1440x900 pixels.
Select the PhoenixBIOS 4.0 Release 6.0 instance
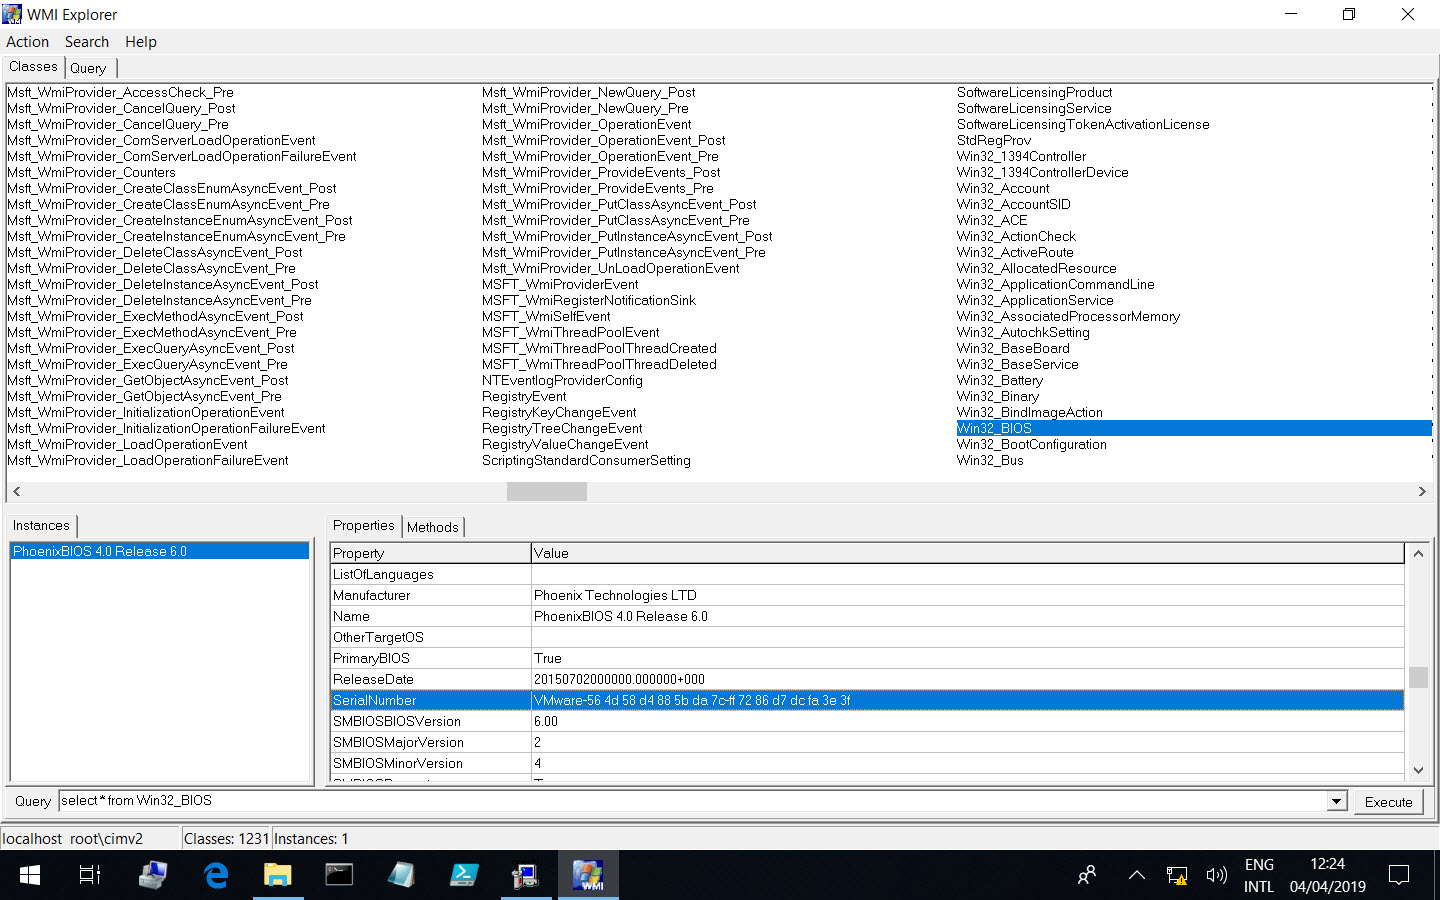[x=100, y=550]
